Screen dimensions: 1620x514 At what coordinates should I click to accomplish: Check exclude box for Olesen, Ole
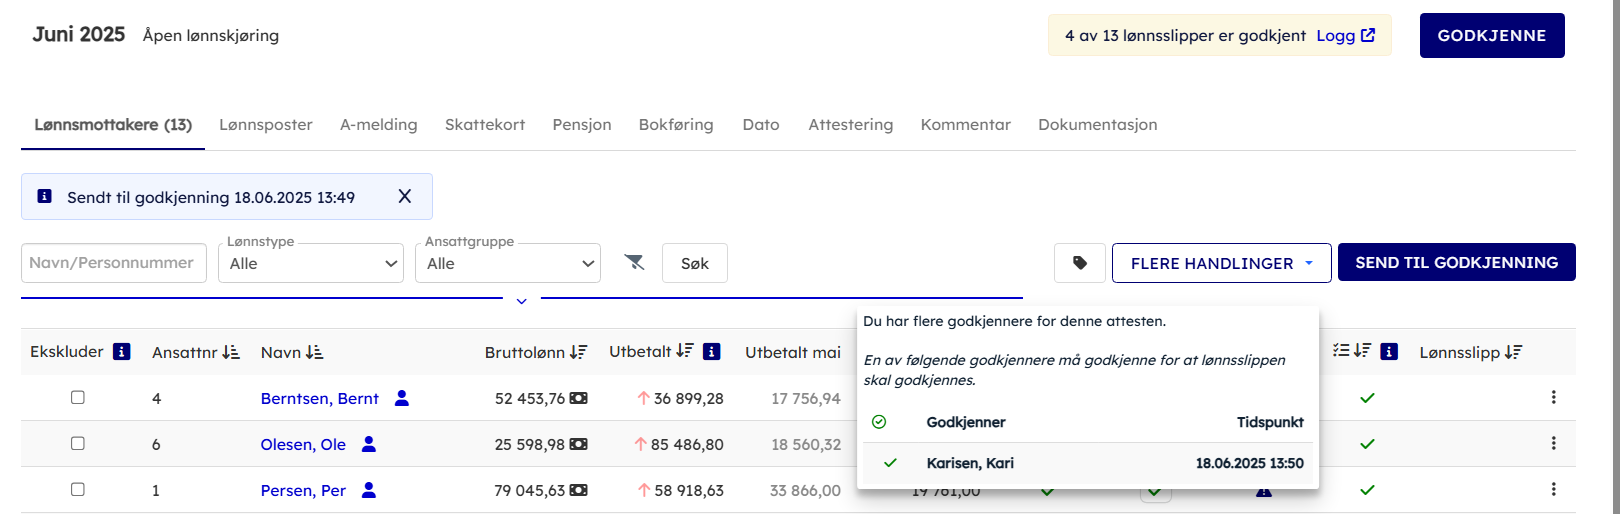point(78,444)
